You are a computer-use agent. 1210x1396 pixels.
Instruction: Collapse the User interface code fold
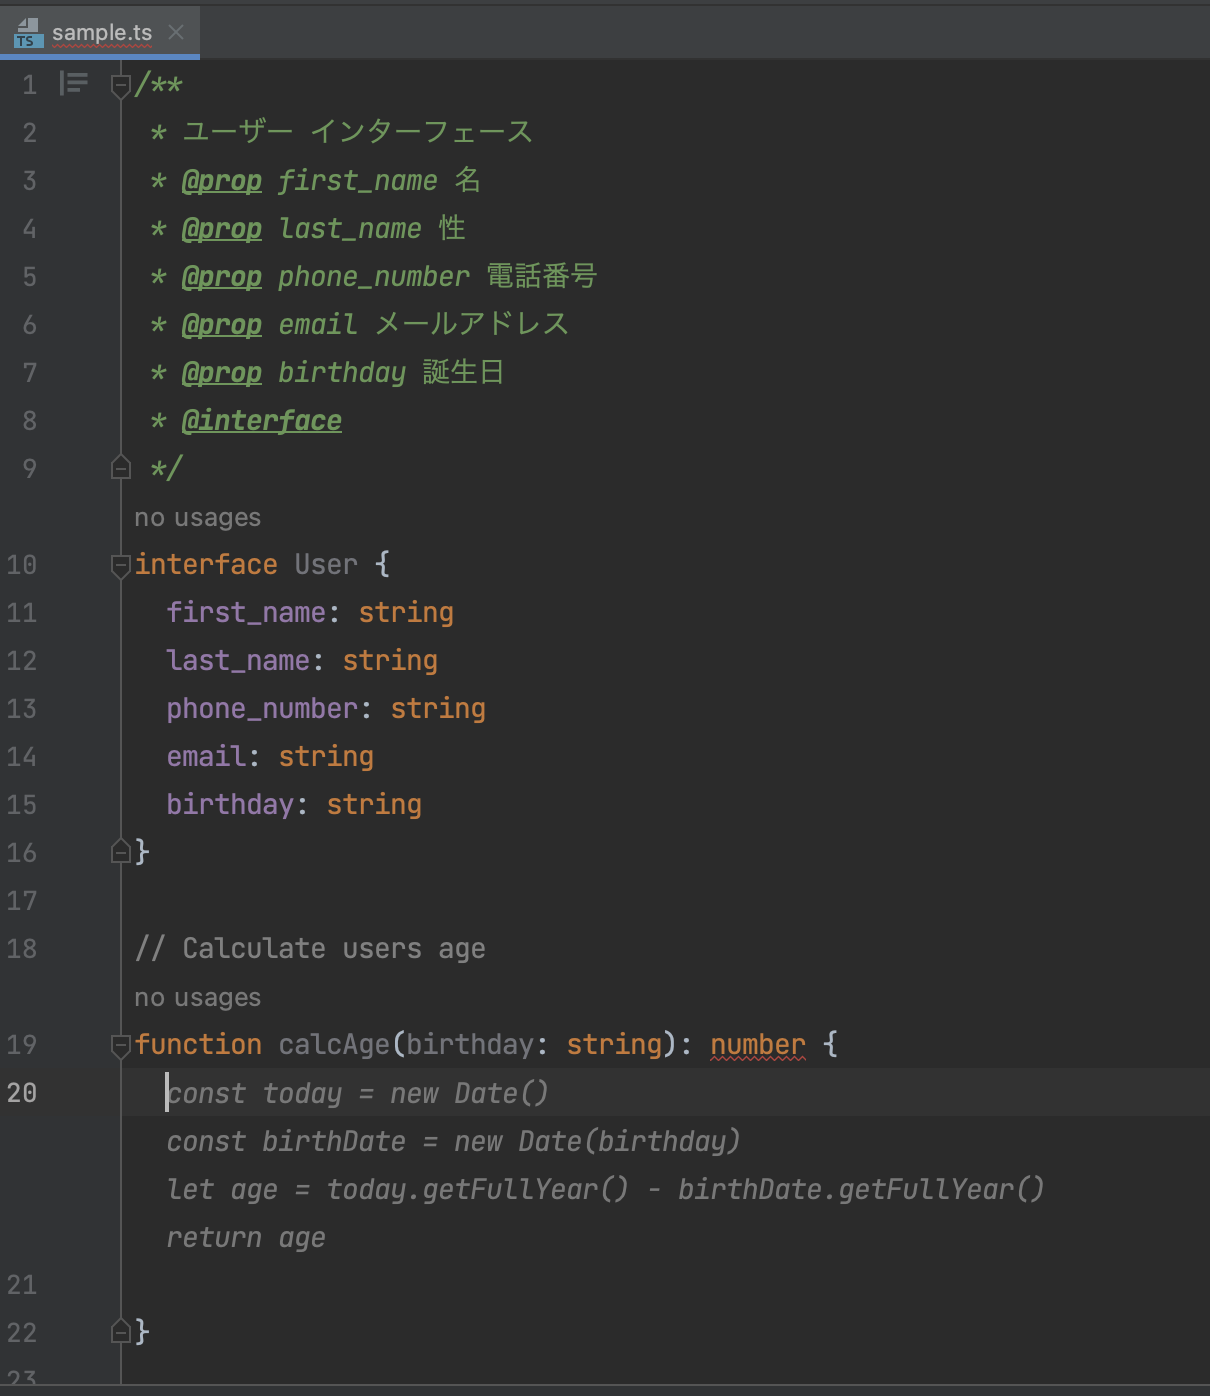(x=120, y=564)
